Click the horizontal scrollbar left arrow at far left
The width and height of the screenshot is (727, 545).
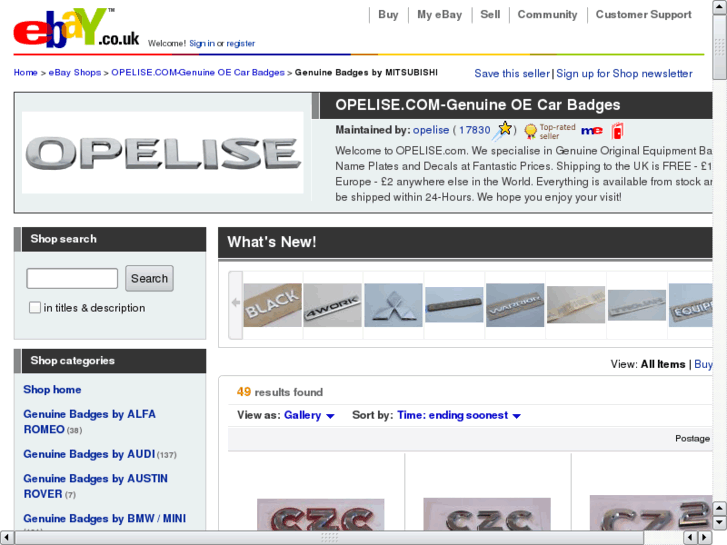click(7, 538)
